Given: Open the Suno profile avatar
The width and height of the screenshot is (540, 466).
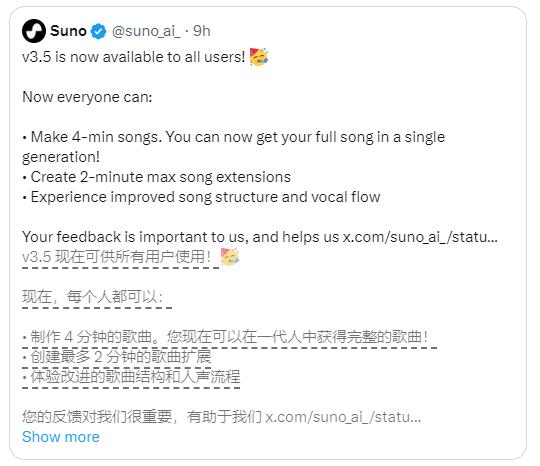Looking at the screenshot, I should 34,31.
